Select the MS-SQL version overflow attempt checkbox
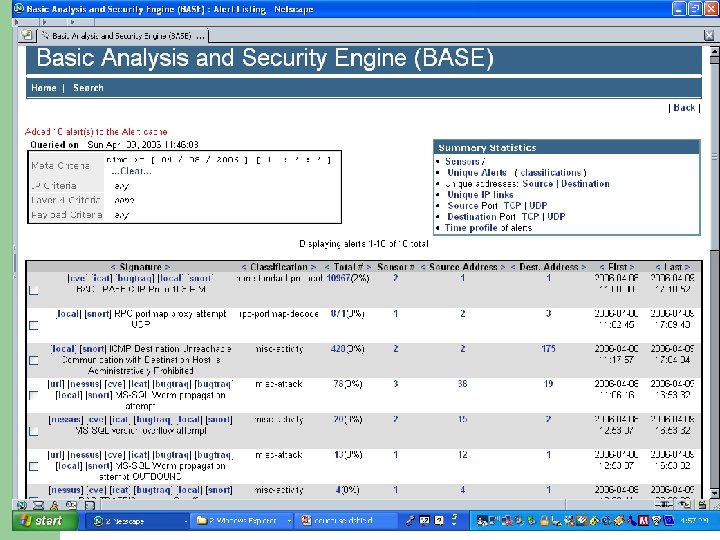The width and height of the screenshot is (720, 540). [34, 431]
